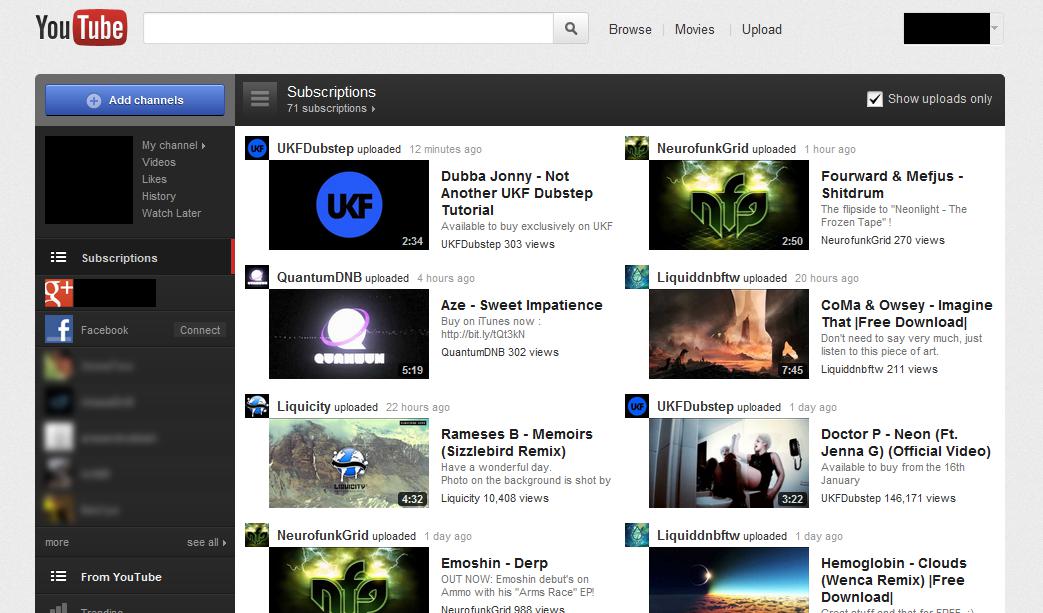Image resolution: width=1043 pixels, height=613 pixels.
Task: Click Liquicity channel name in feed header
Action: (x=304, y=406)
